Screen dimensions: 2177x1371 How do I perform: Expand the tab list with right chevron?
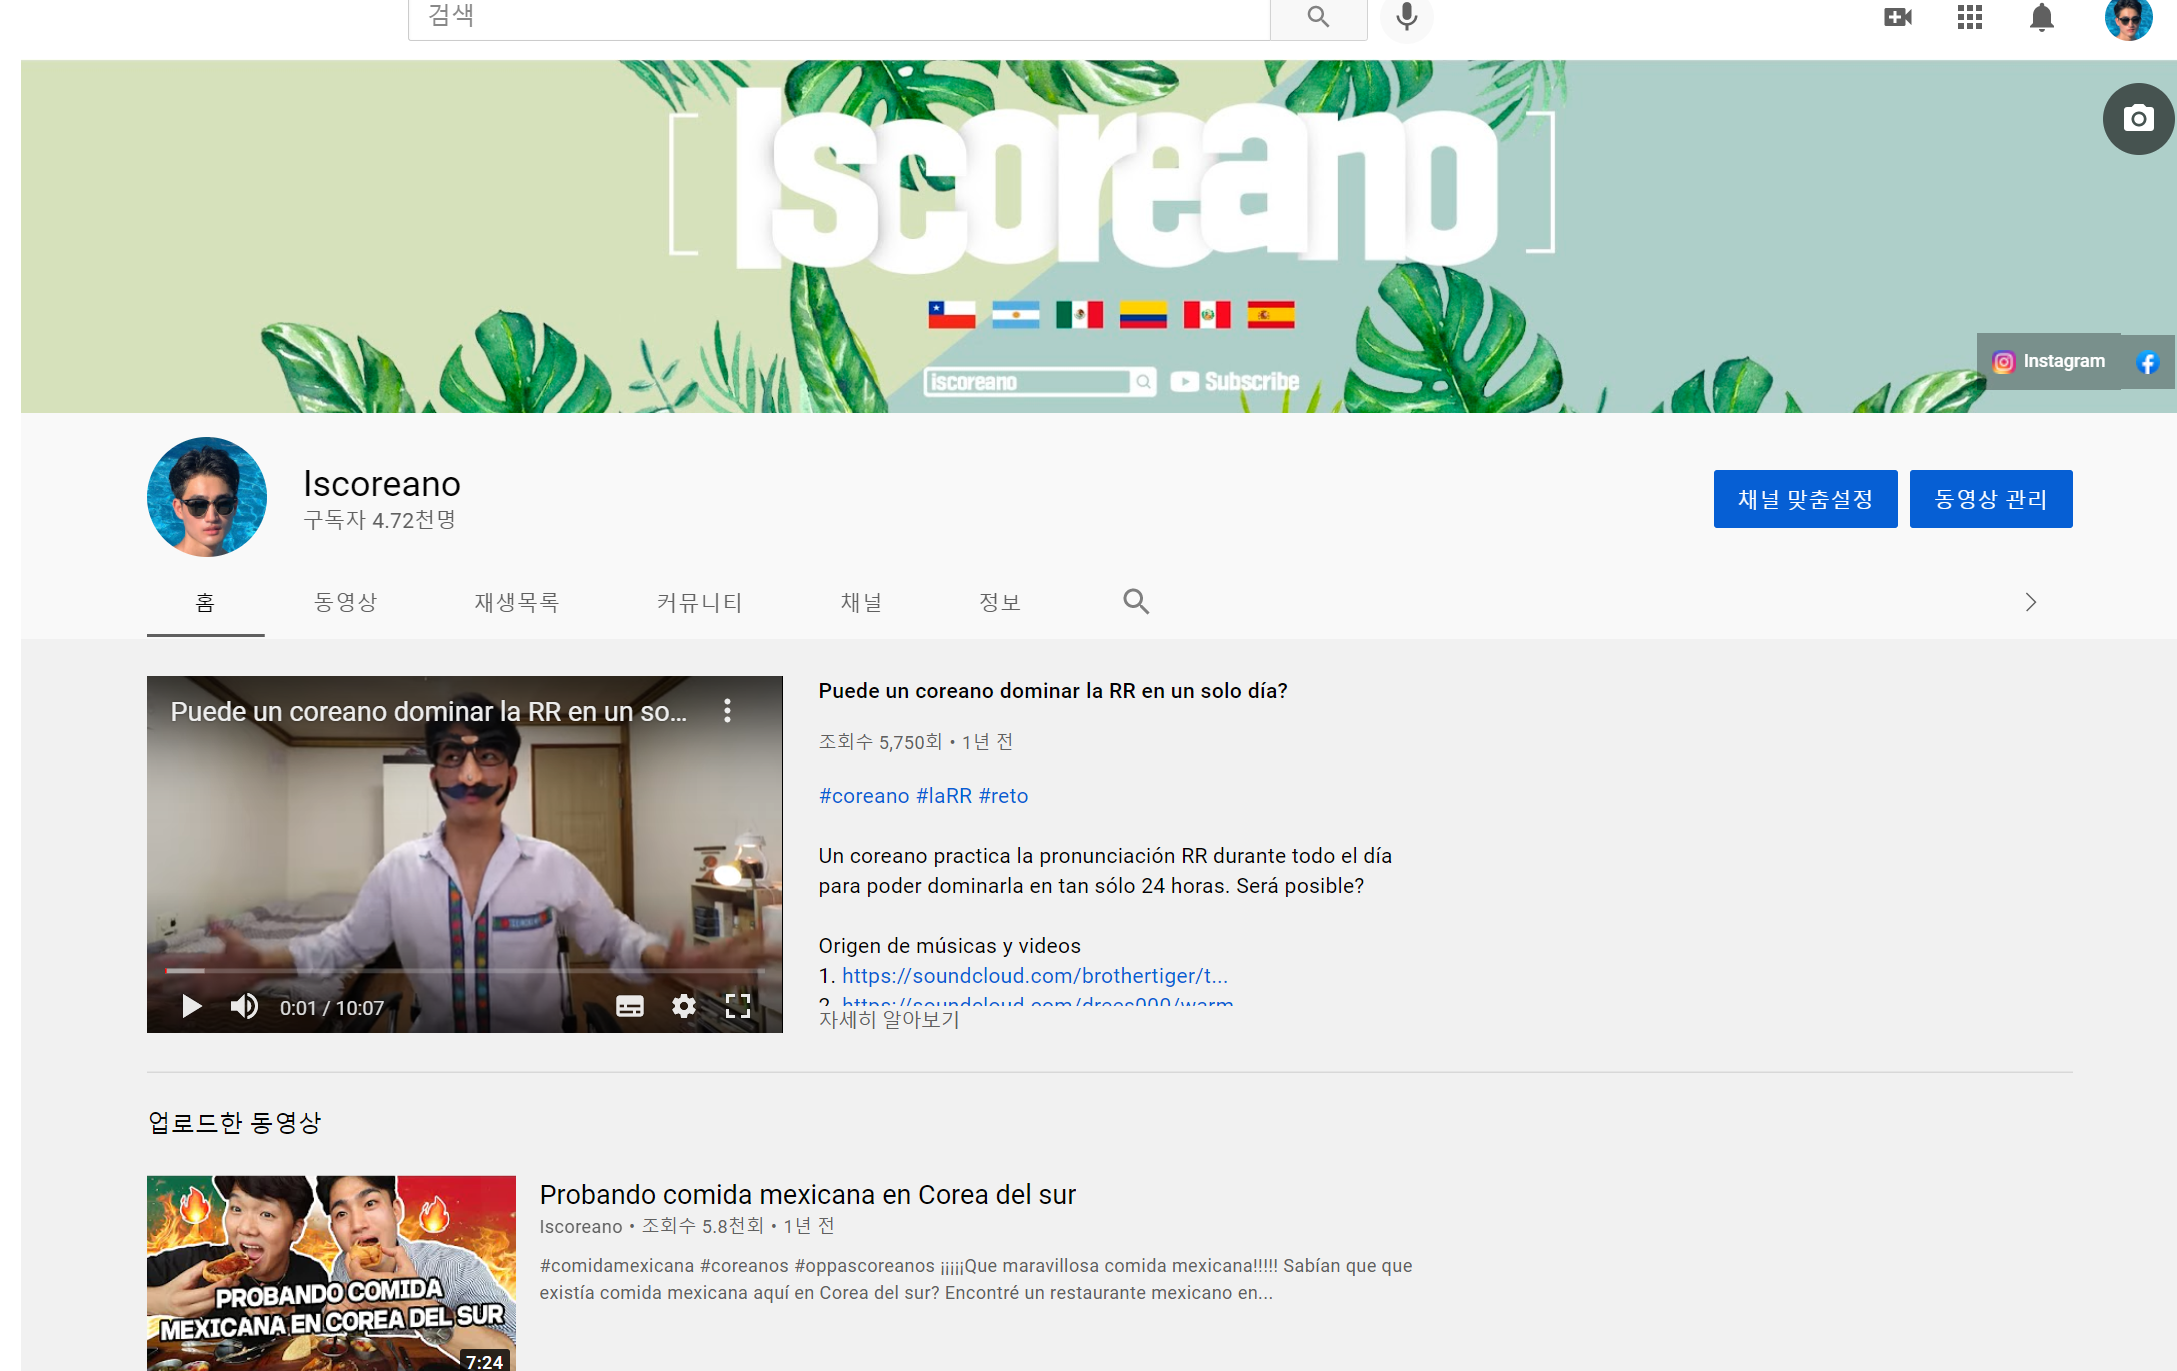tap(2030, 602)
